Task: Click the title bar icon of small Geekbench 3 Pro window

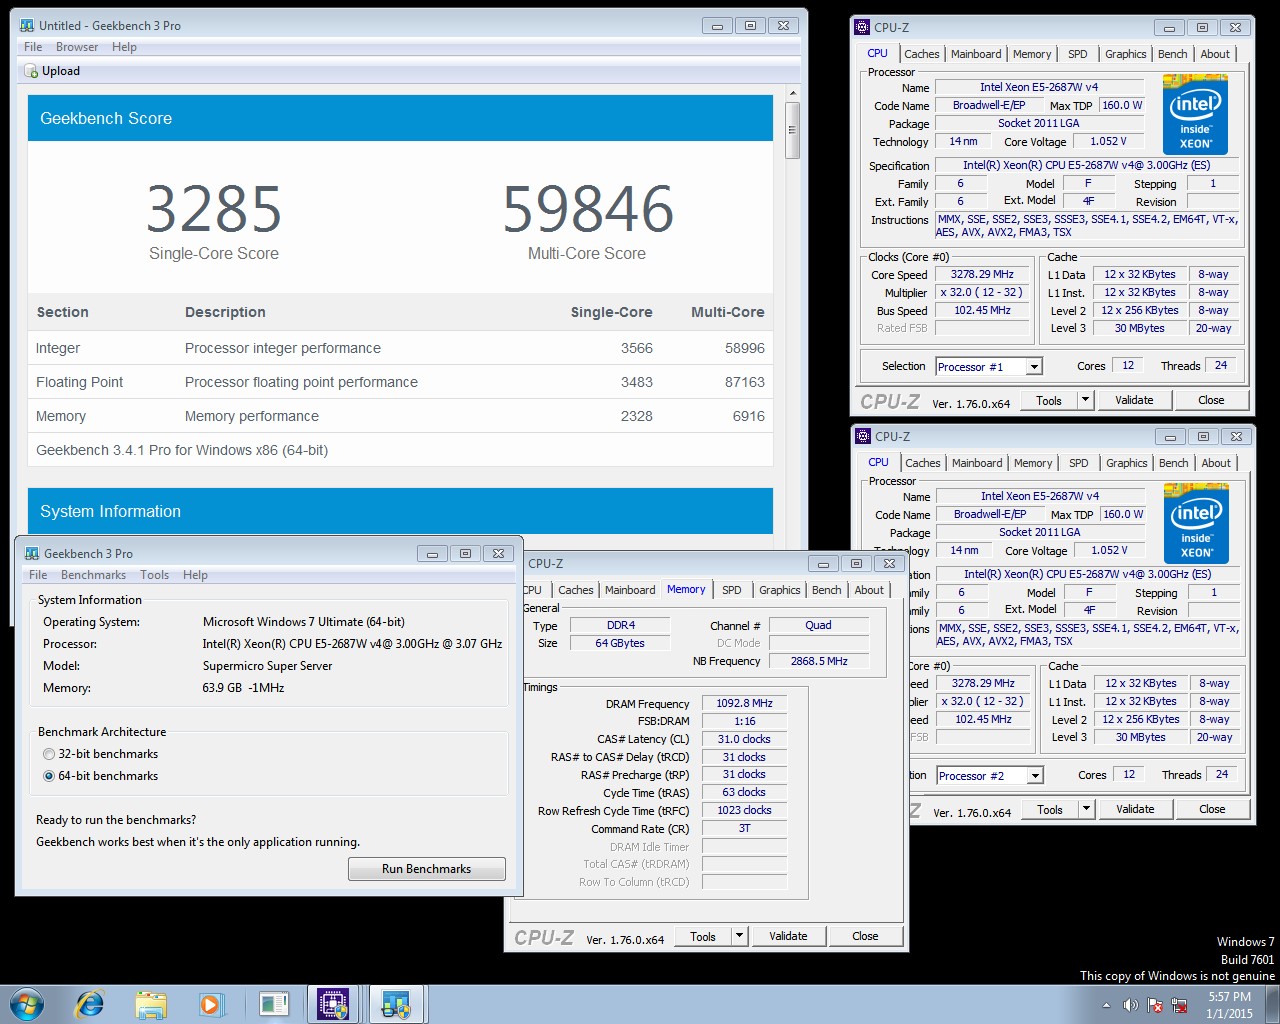Action: 32,553
